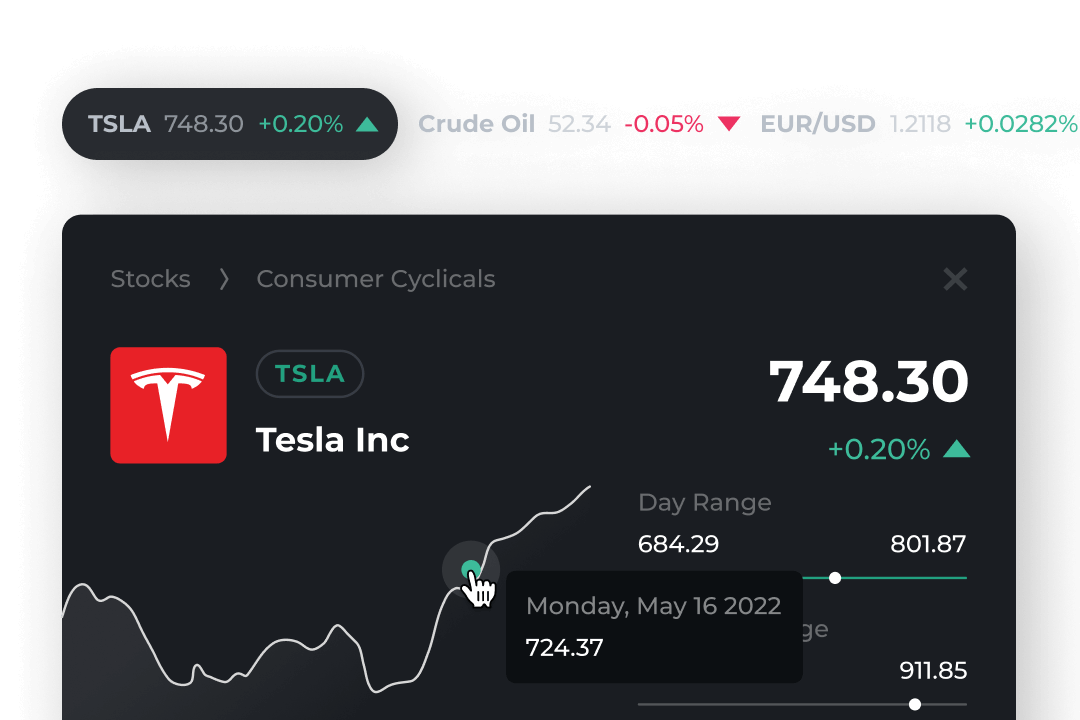Open the Stocks breadcrumb link
The image size is (1080, 720).
tap(150, 279)
